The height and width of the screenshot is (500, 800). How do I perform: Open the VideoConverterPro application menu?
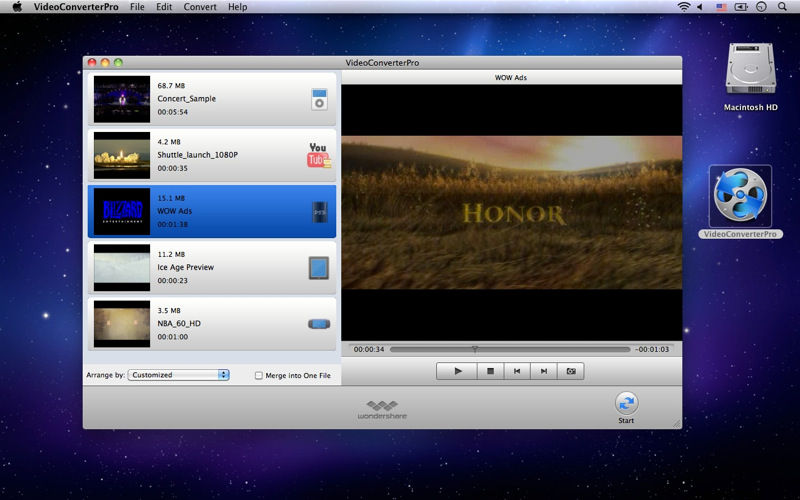click(76, 7)
